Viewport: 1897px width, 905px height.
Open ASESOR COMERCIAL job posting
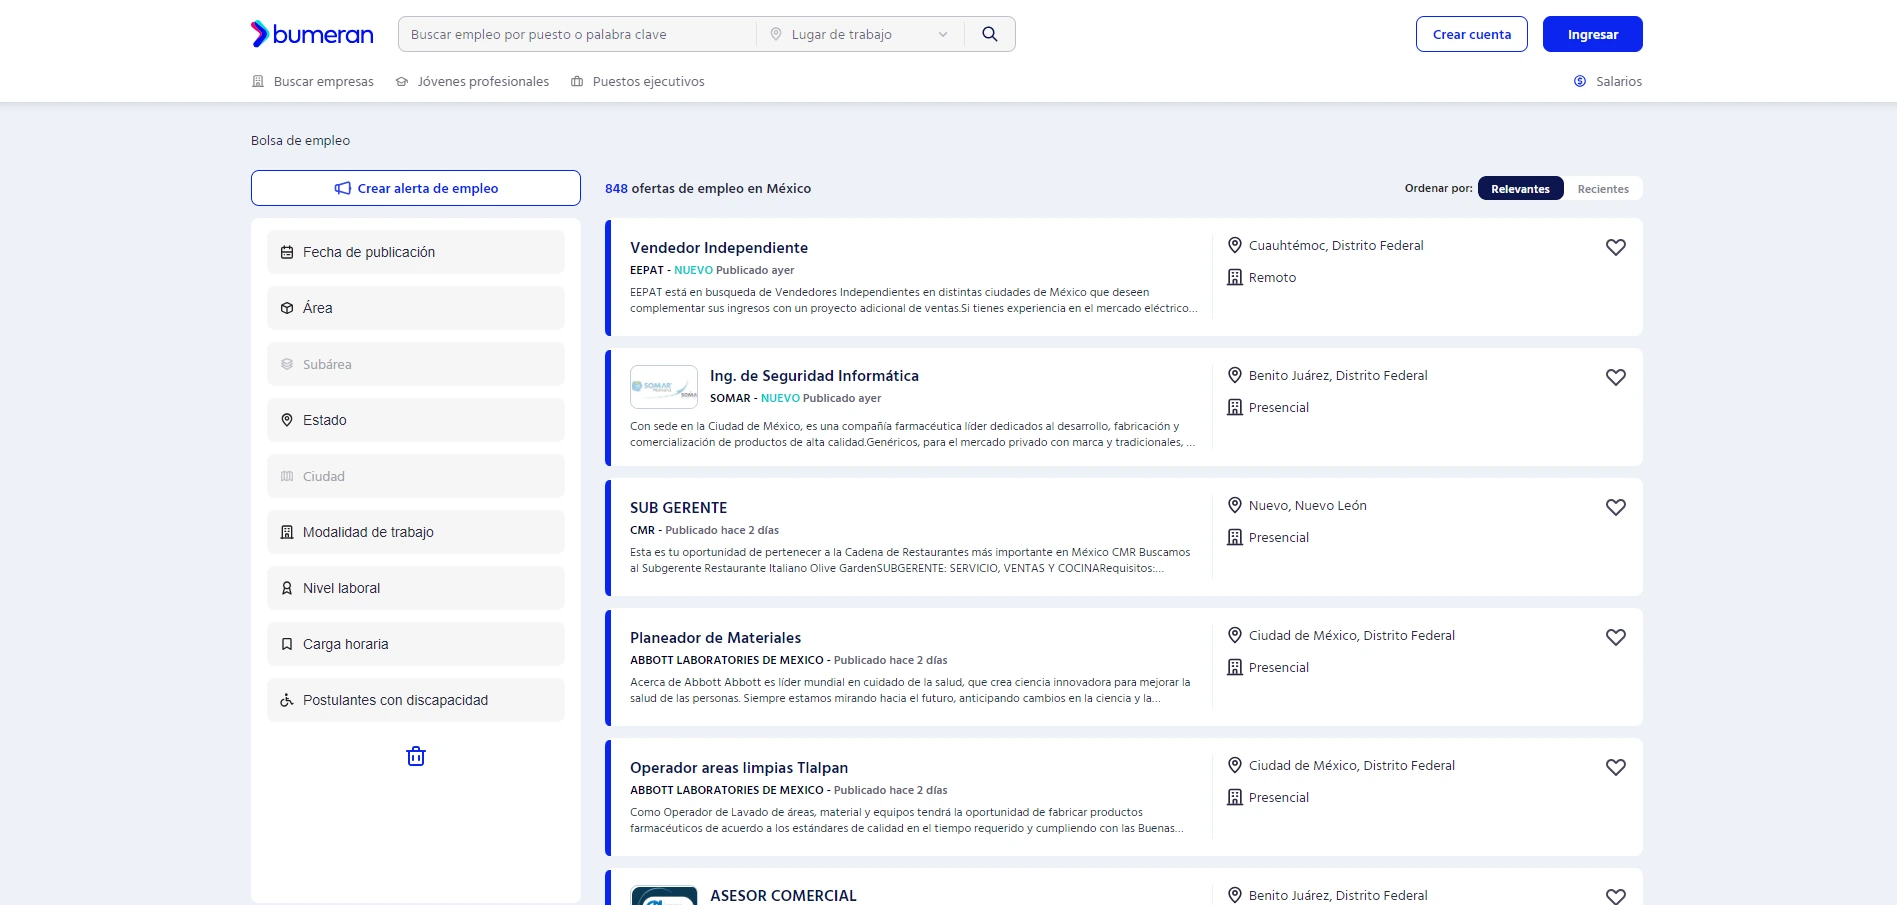783,895
